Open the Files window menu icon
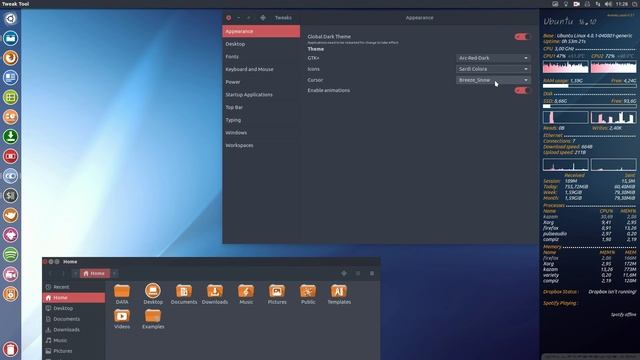The width and height of the screenshot is (640, 360). (372, 273)
